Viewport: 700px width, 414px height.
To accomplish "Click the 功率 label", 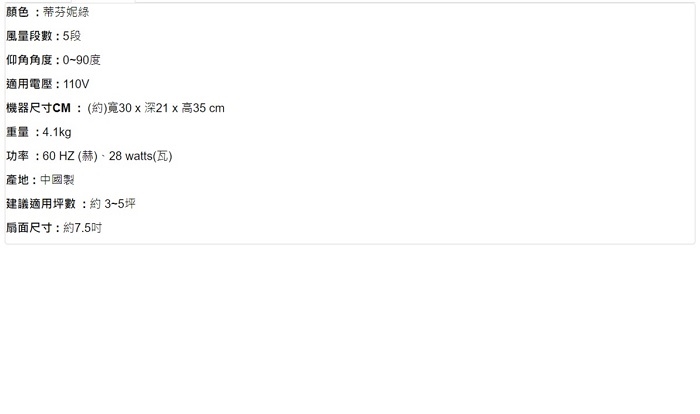I will [x=18, y=156].
